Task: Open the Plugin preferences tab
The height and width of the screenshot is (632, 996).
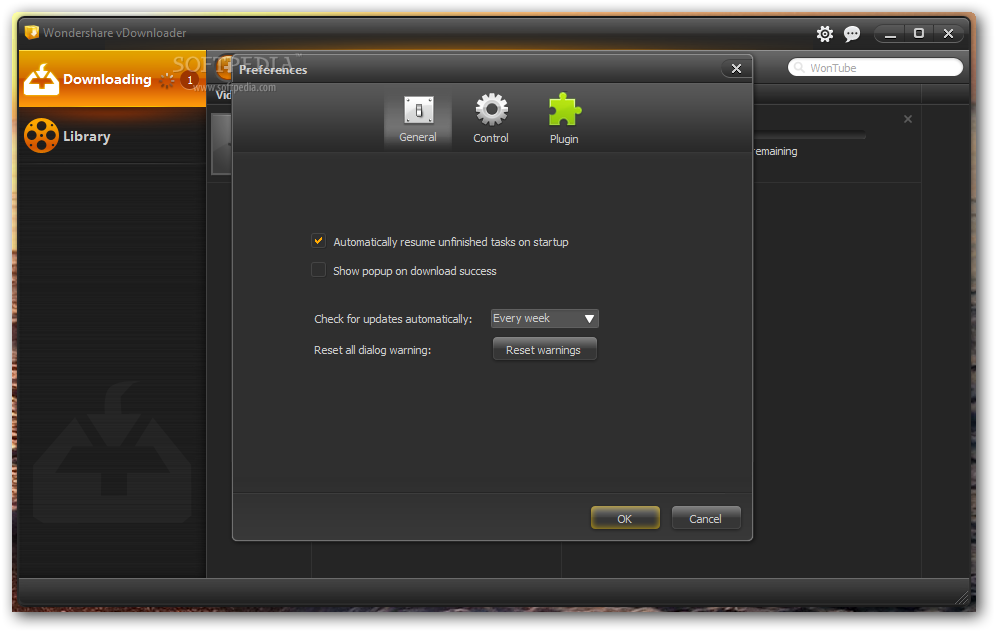Action: pos(564,119)
